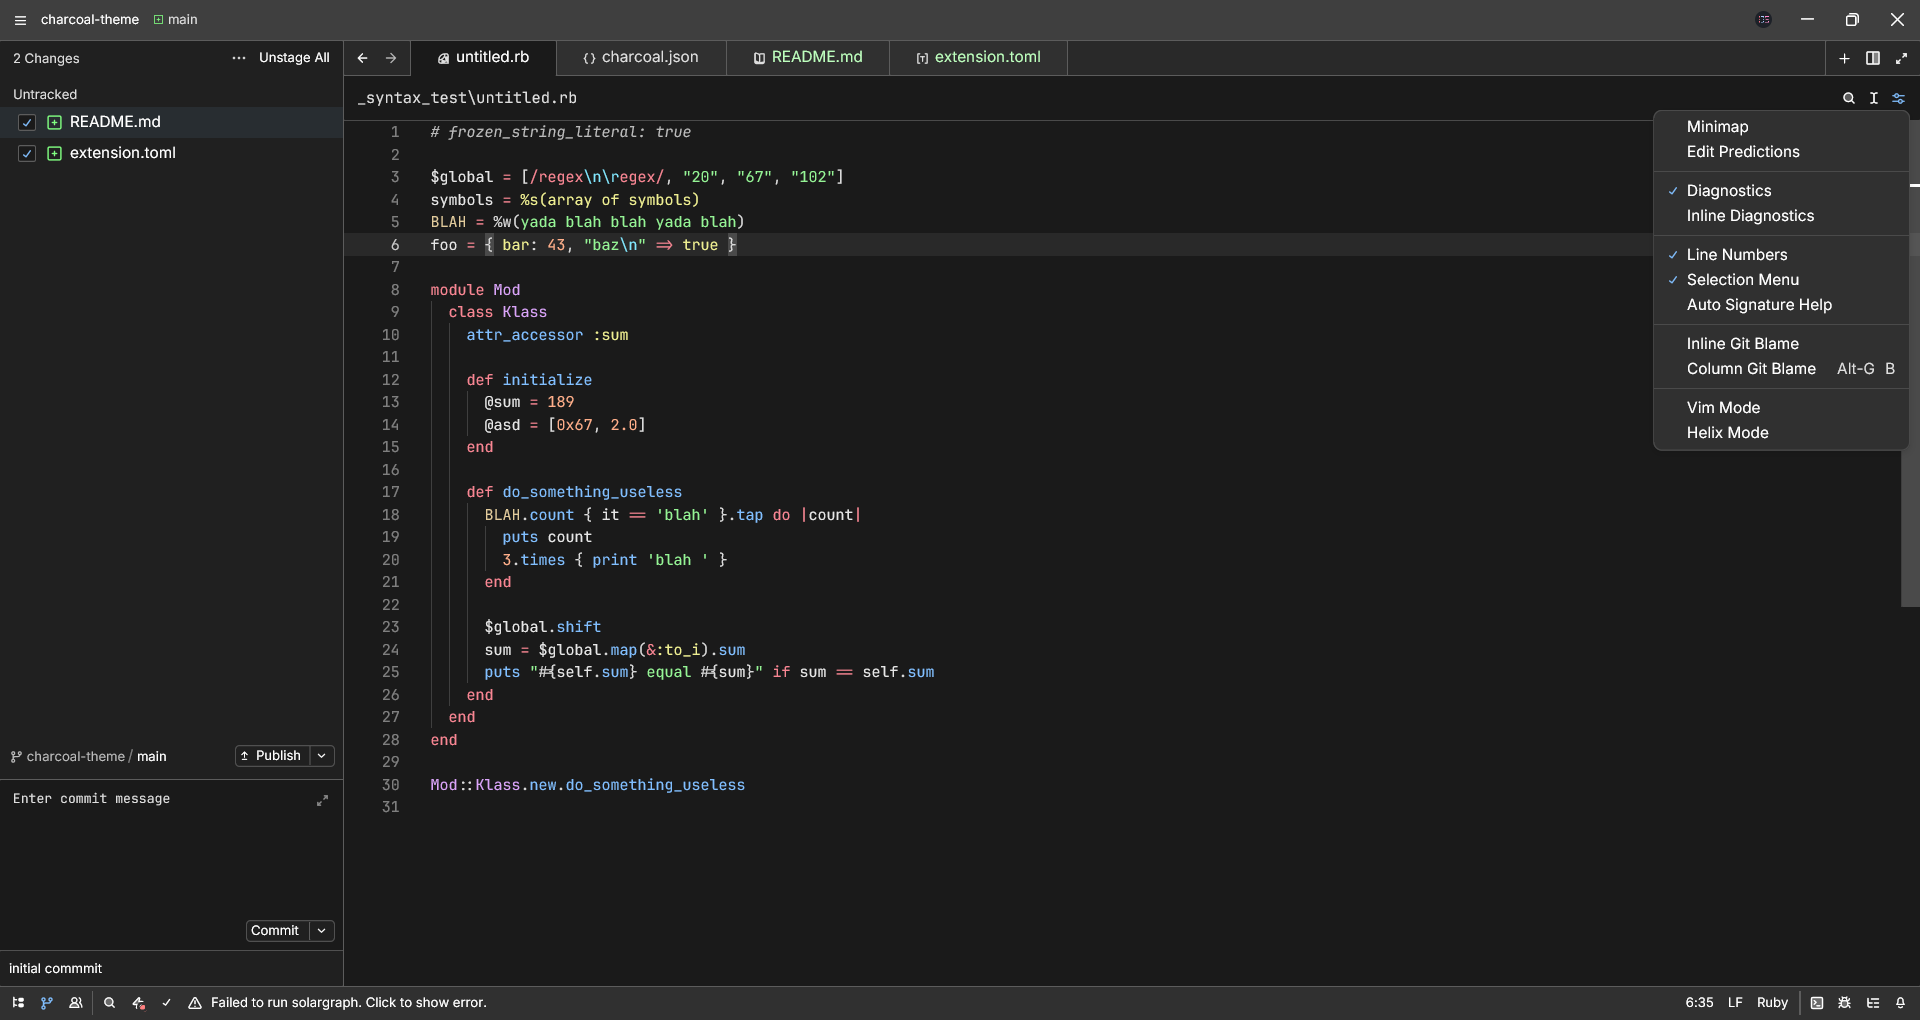Change language from Ruby selector
Screen dimensions: 1920x1020
click(x=1772, y=1002)
